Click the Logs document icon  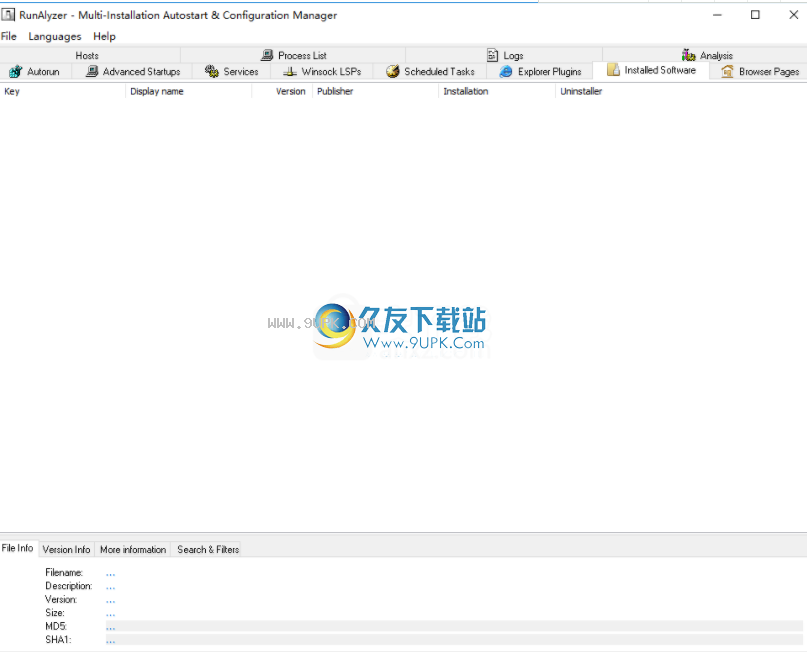pyautogui.click(x=493, y=55)
